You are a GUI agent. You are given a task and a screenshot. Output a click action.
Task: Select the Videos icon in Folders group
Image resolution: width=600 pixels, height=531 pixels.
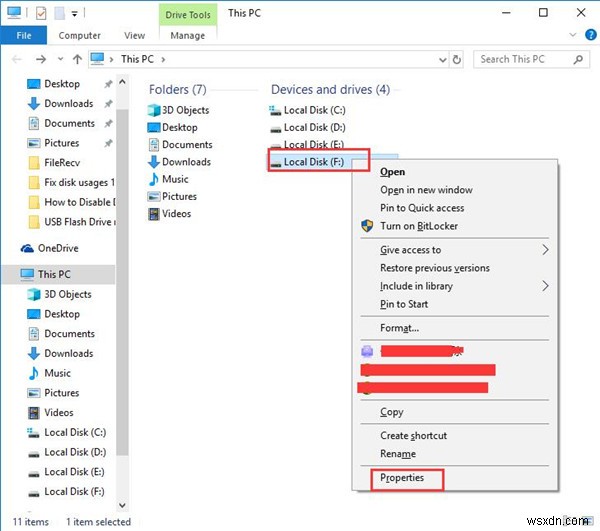click(x=154, y=214)
